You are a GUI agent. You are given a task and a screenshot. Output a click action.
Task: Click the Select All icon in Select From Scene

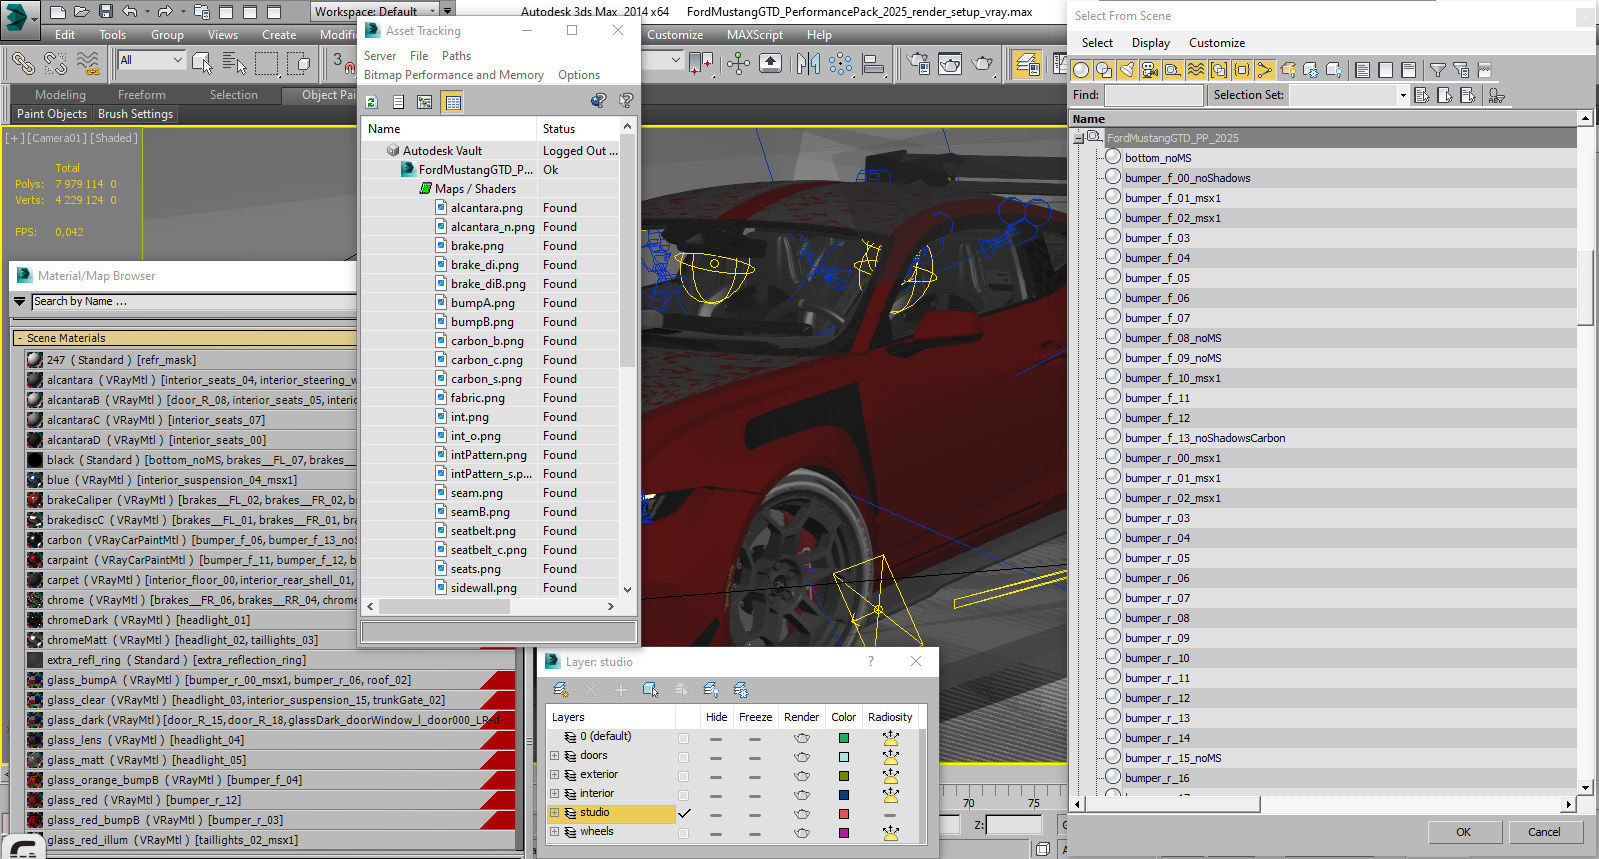1362,70
